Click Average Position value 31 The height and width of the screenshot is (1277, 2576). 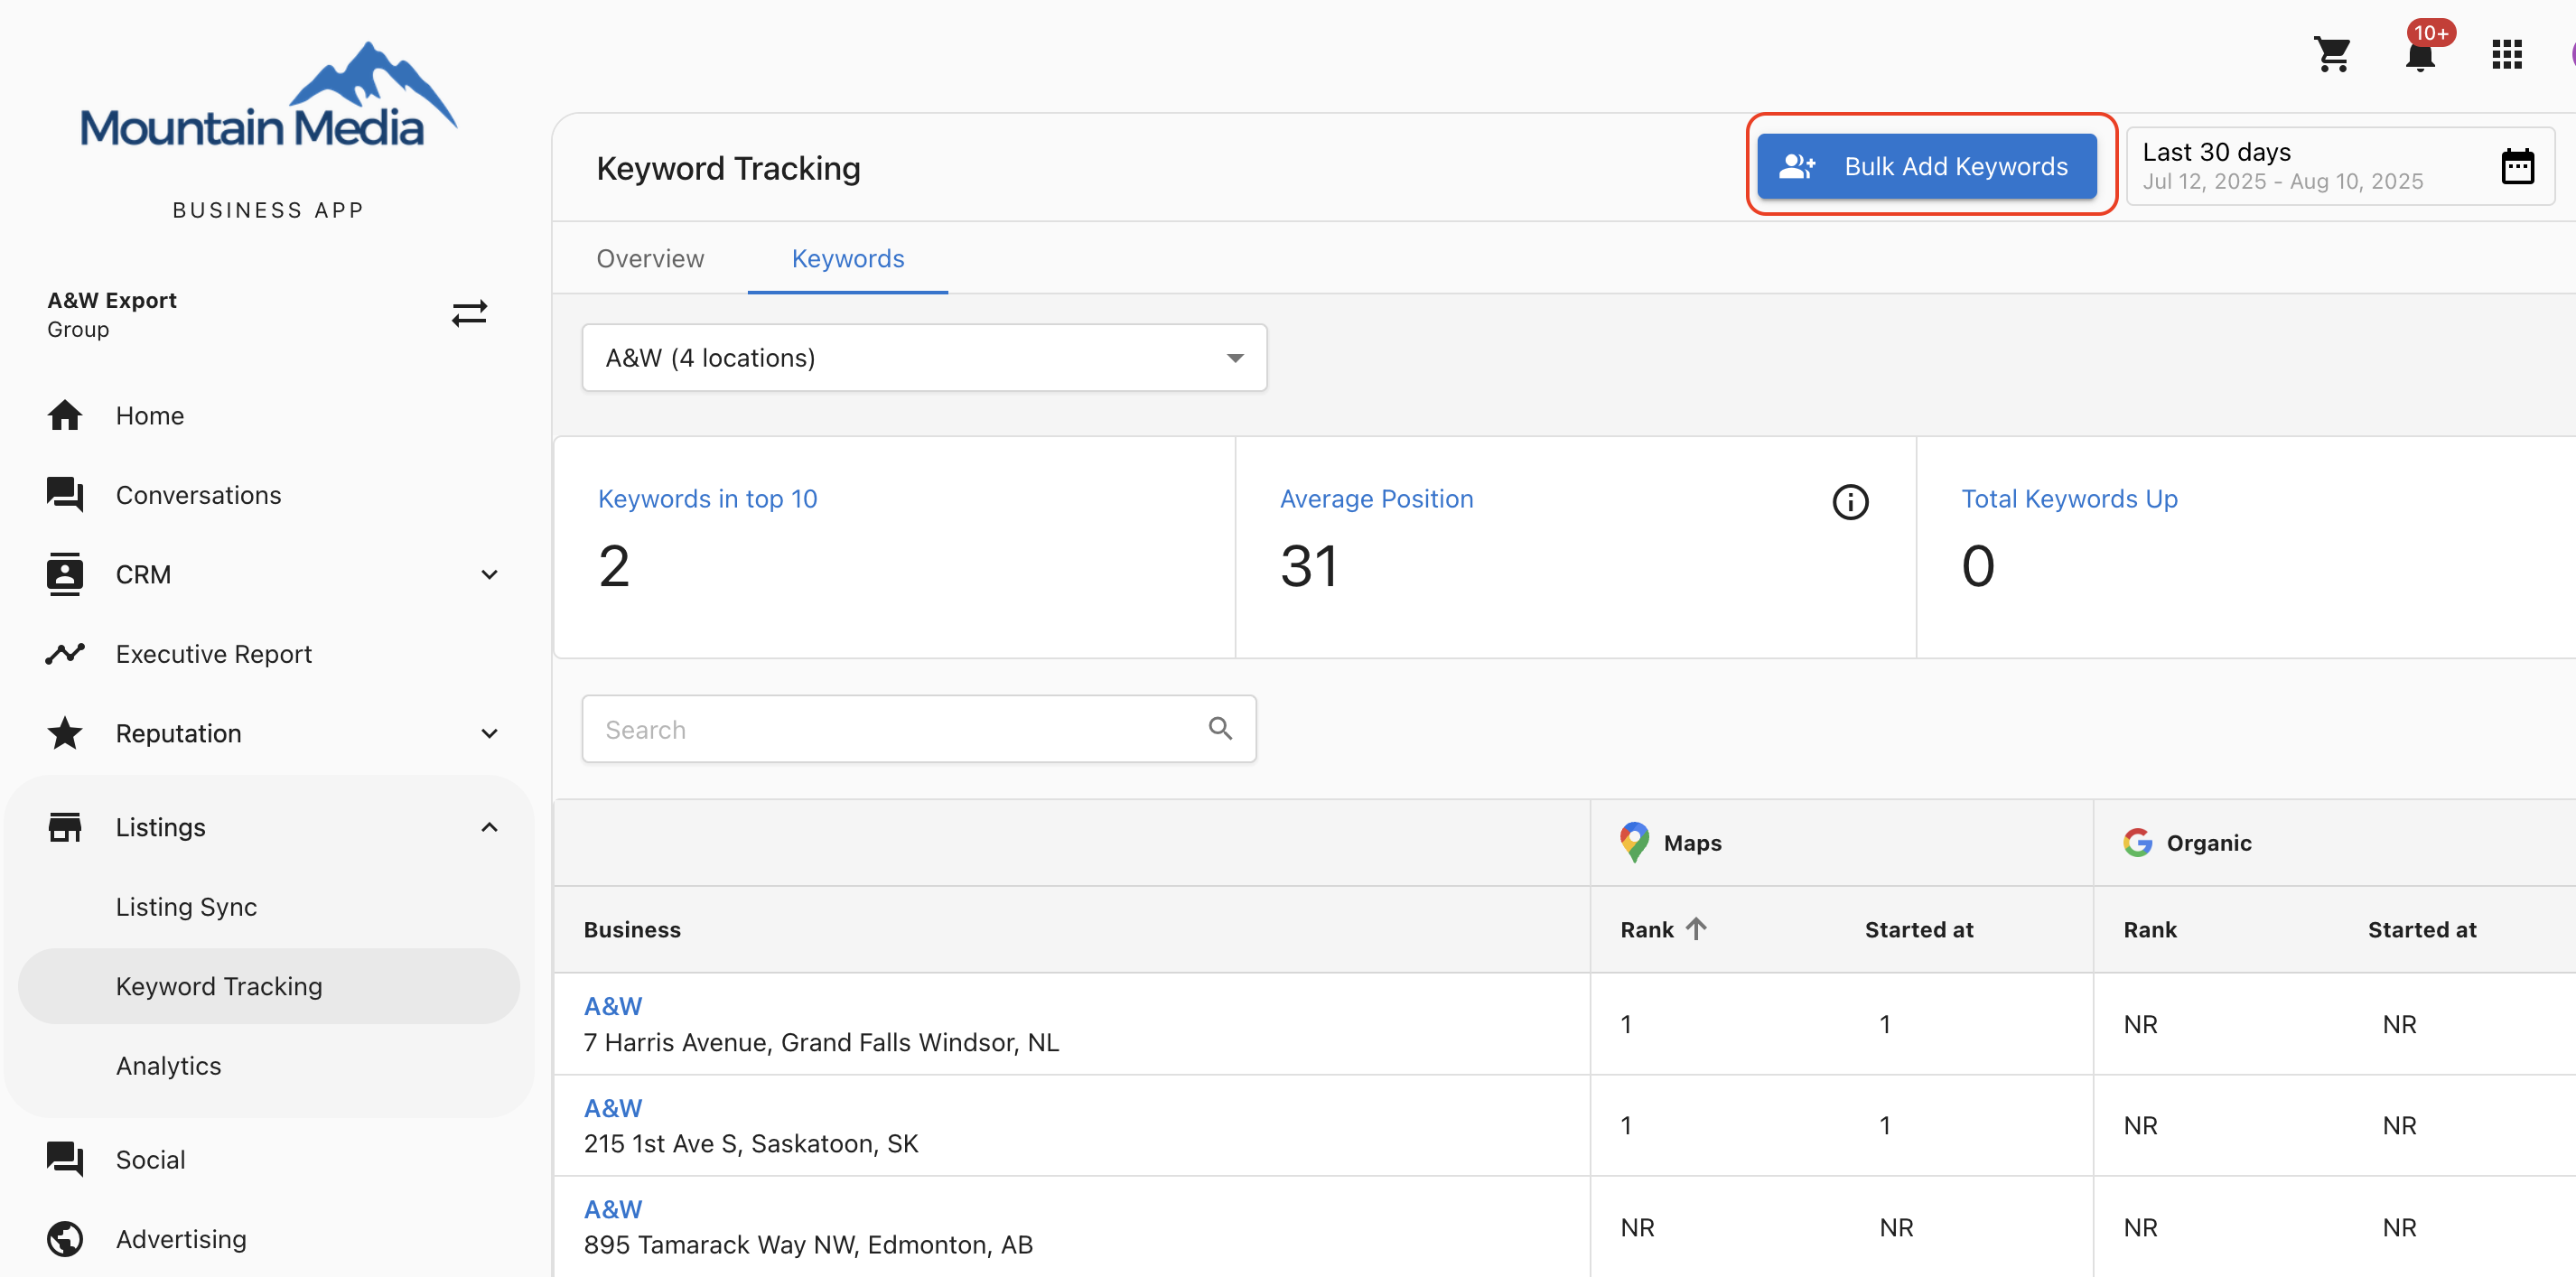coord(1309,566)
